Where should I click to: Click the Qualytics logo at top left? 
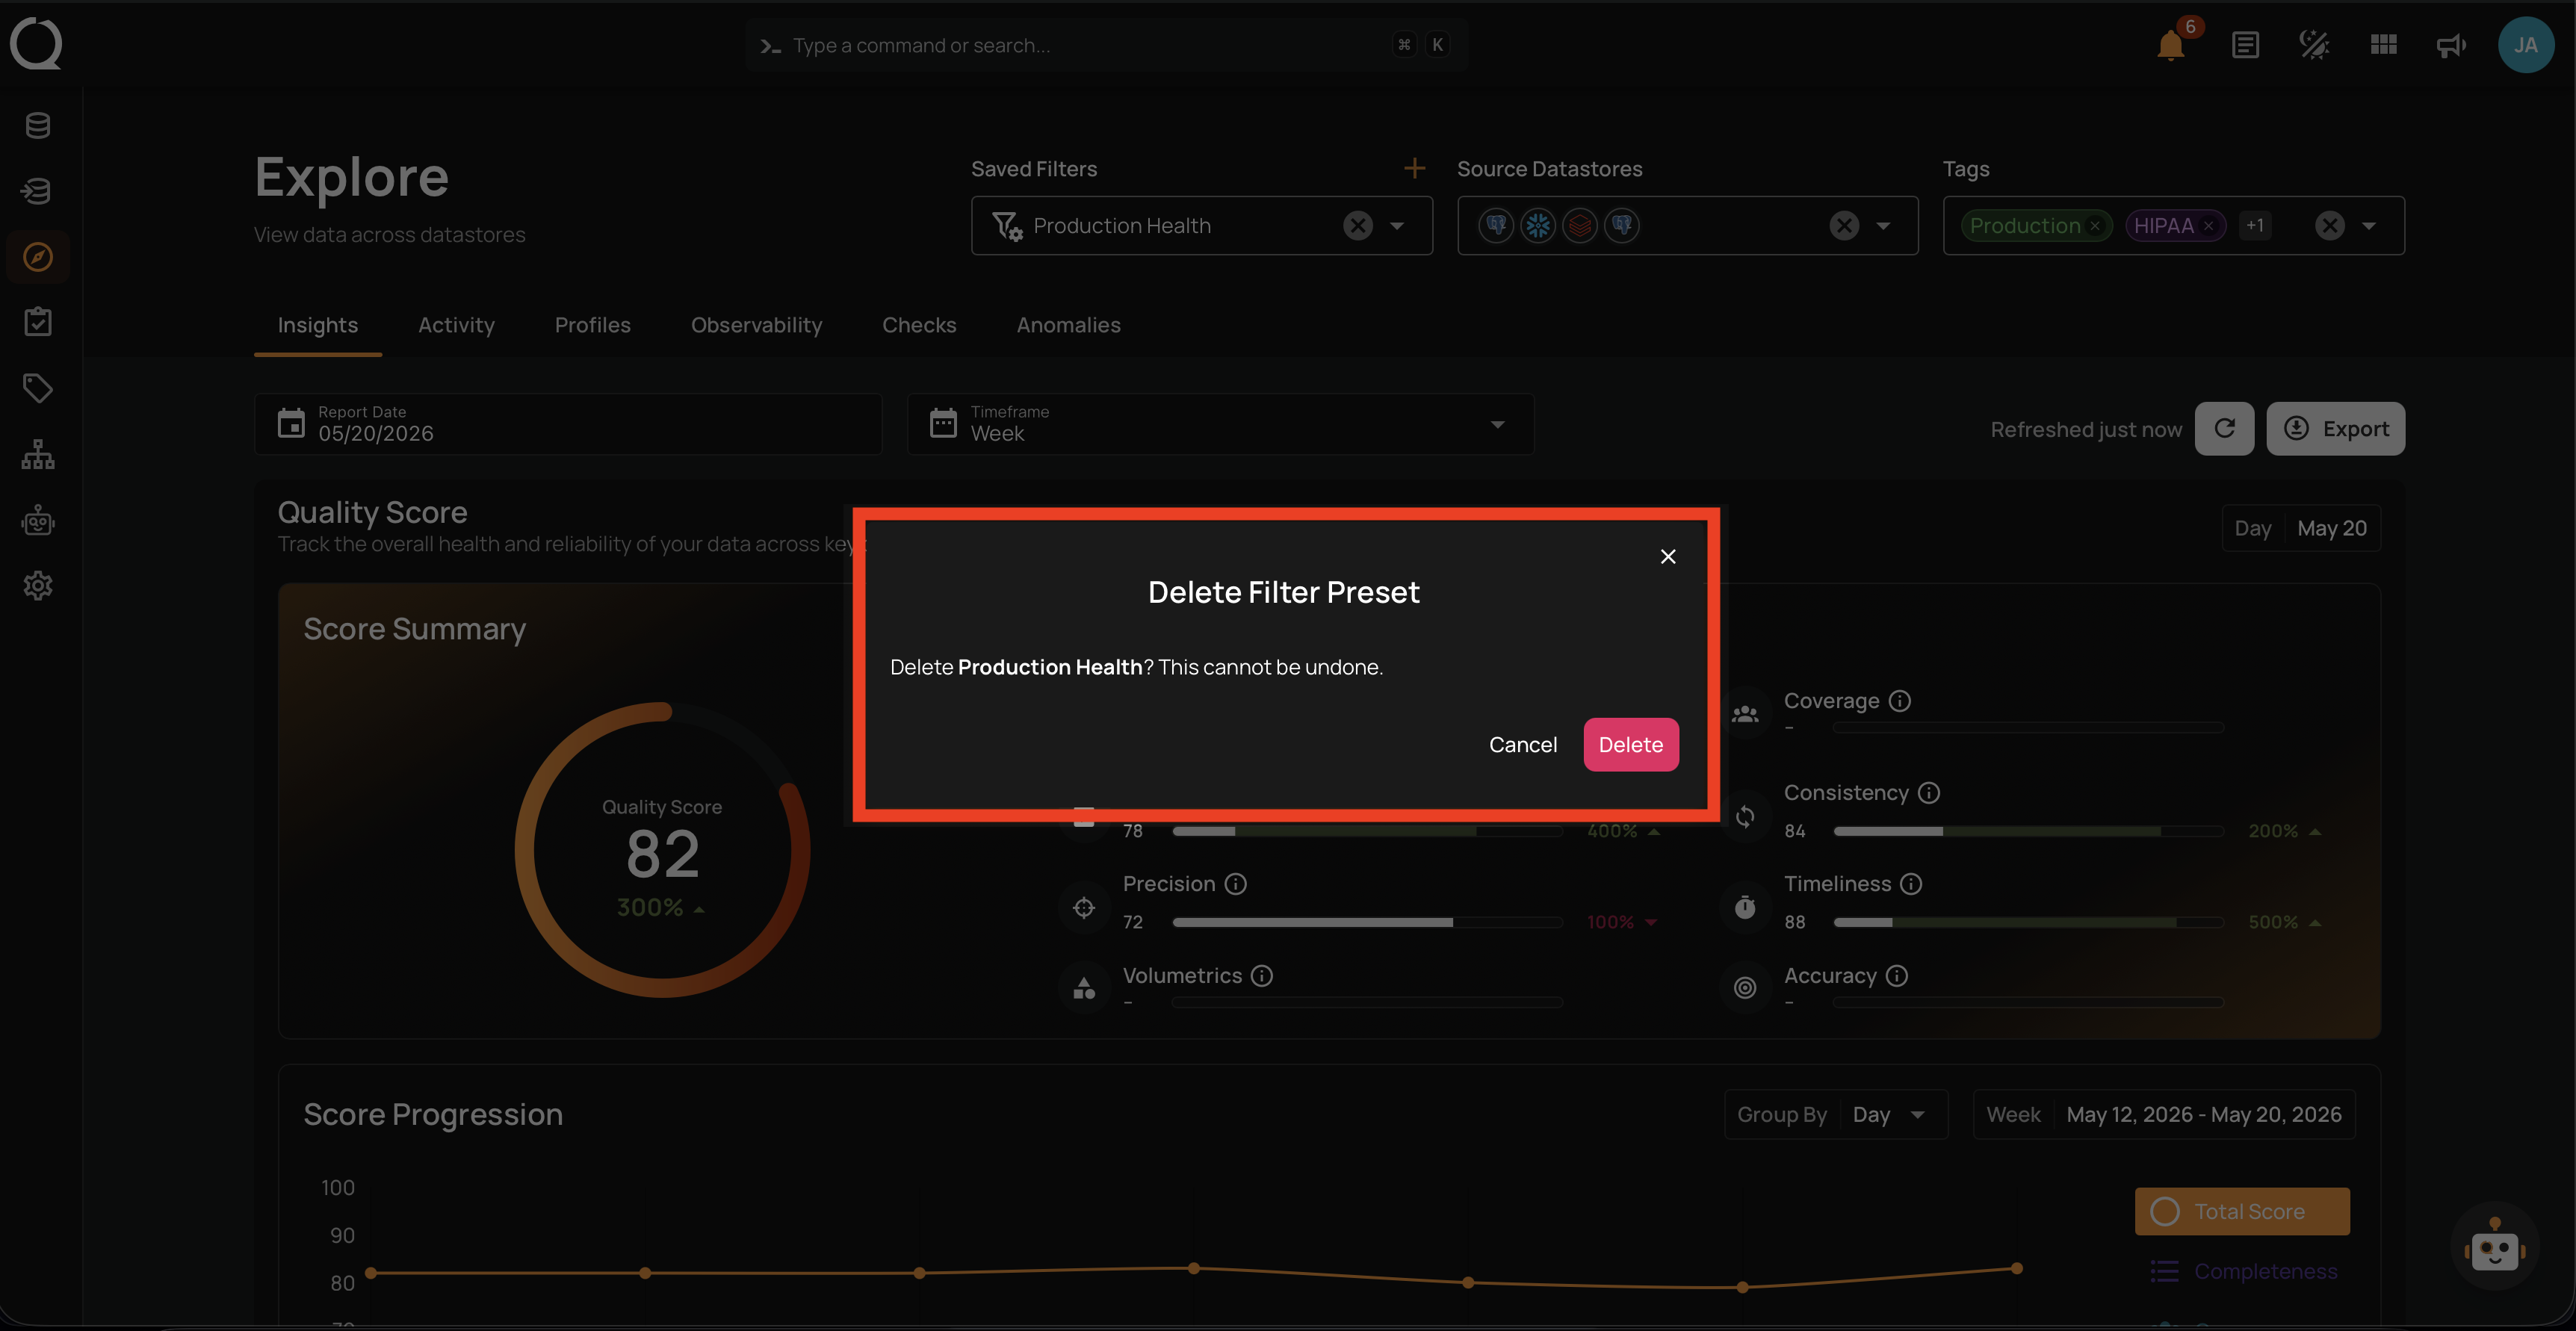36,44
